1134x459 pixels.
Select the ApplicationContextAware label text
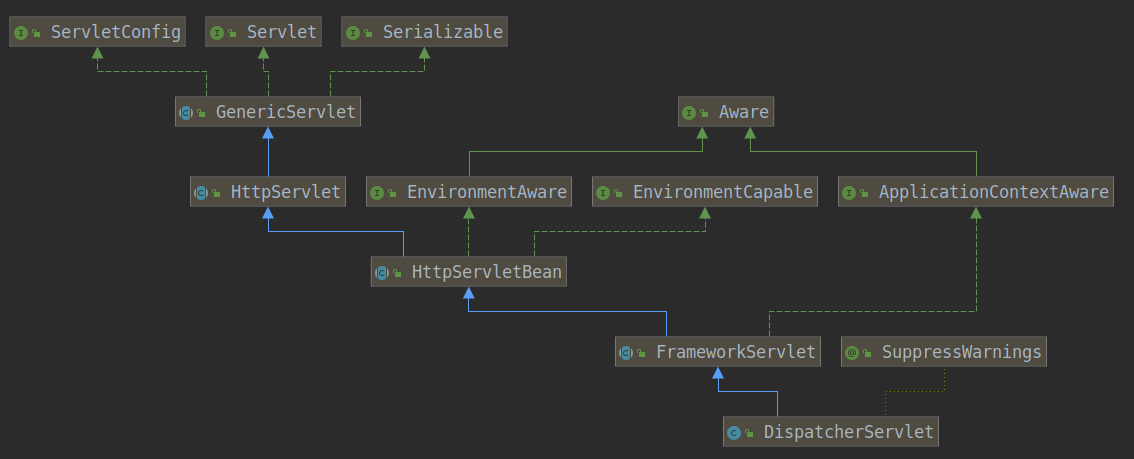993,192
